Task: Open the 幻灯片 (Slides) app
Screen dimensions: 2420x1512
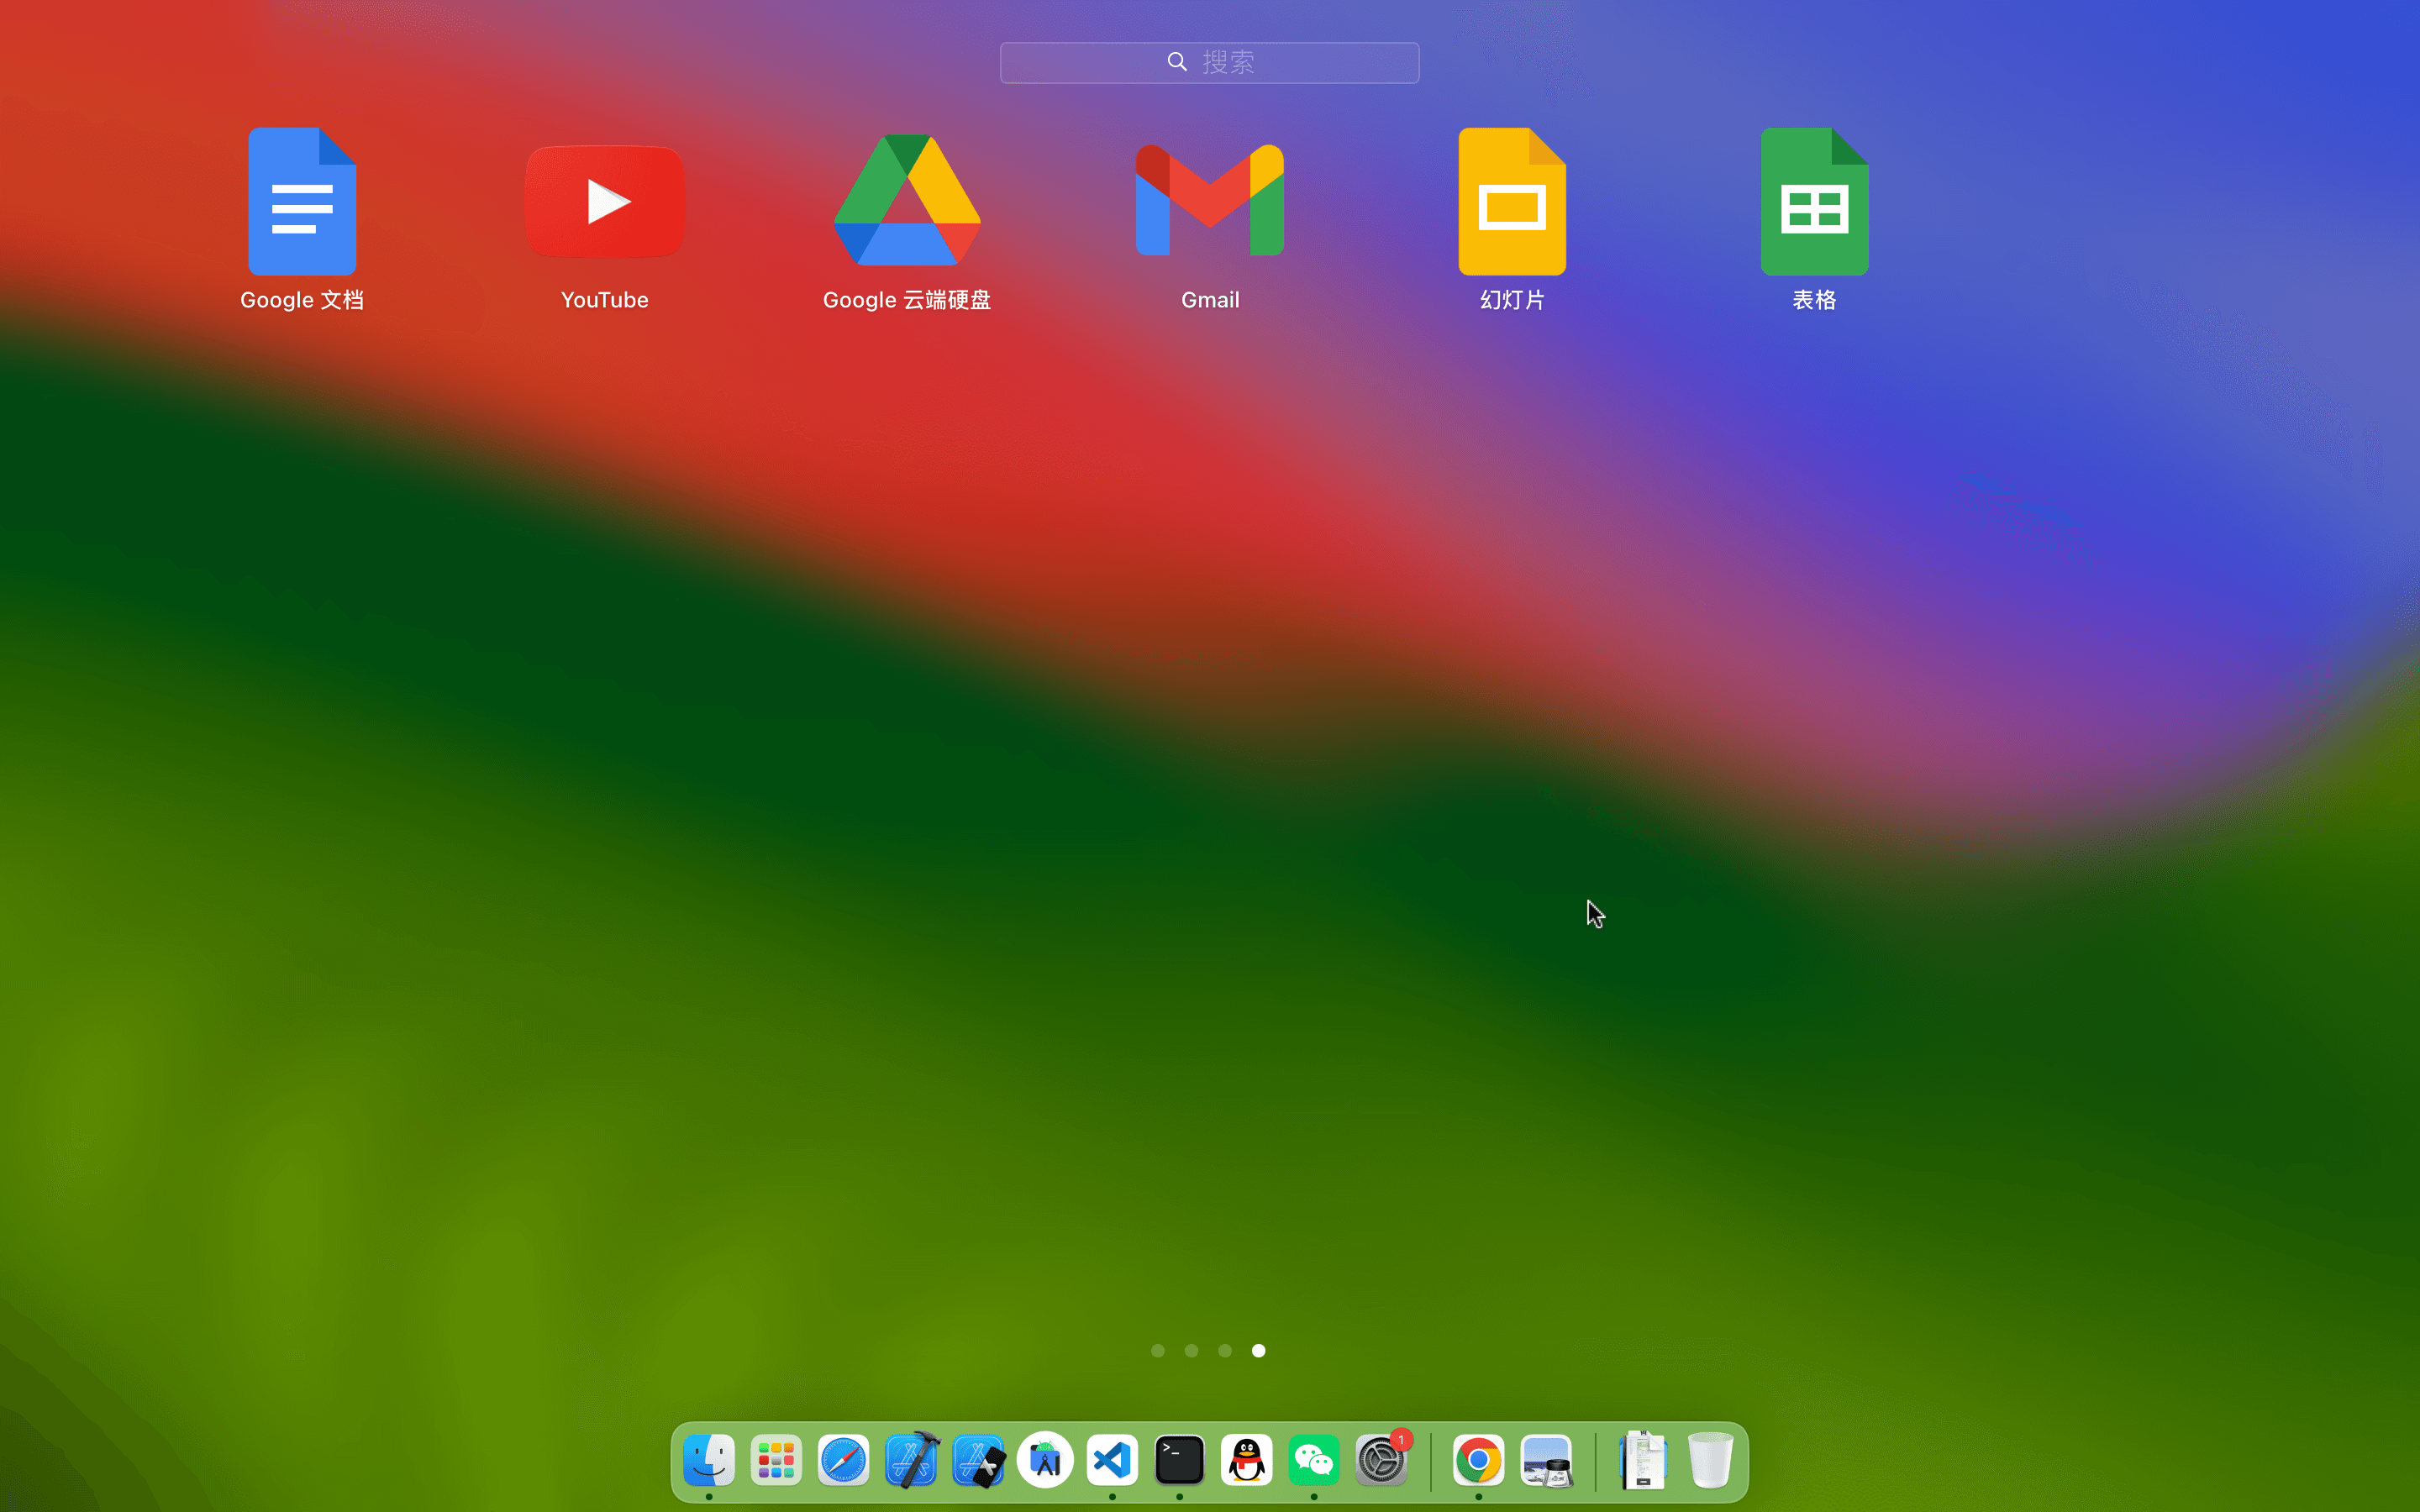Action: click(x=1512, y=201)
